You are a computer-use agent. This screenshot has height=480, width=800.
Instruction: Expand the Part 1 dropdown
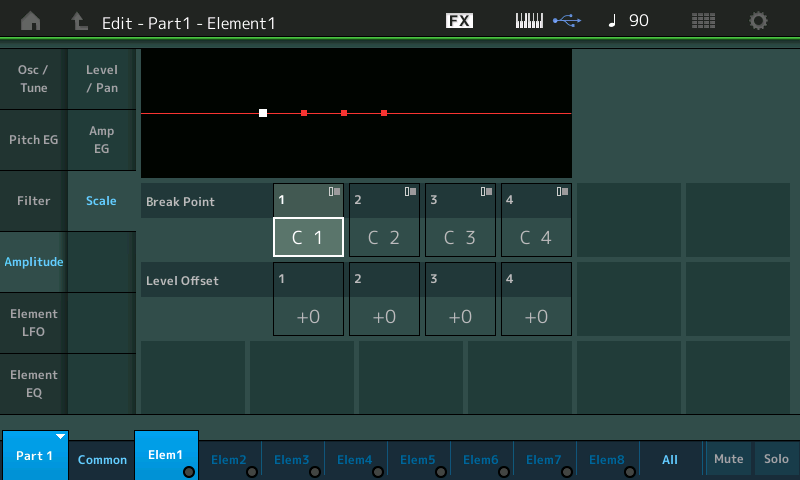tap(34, 455)
